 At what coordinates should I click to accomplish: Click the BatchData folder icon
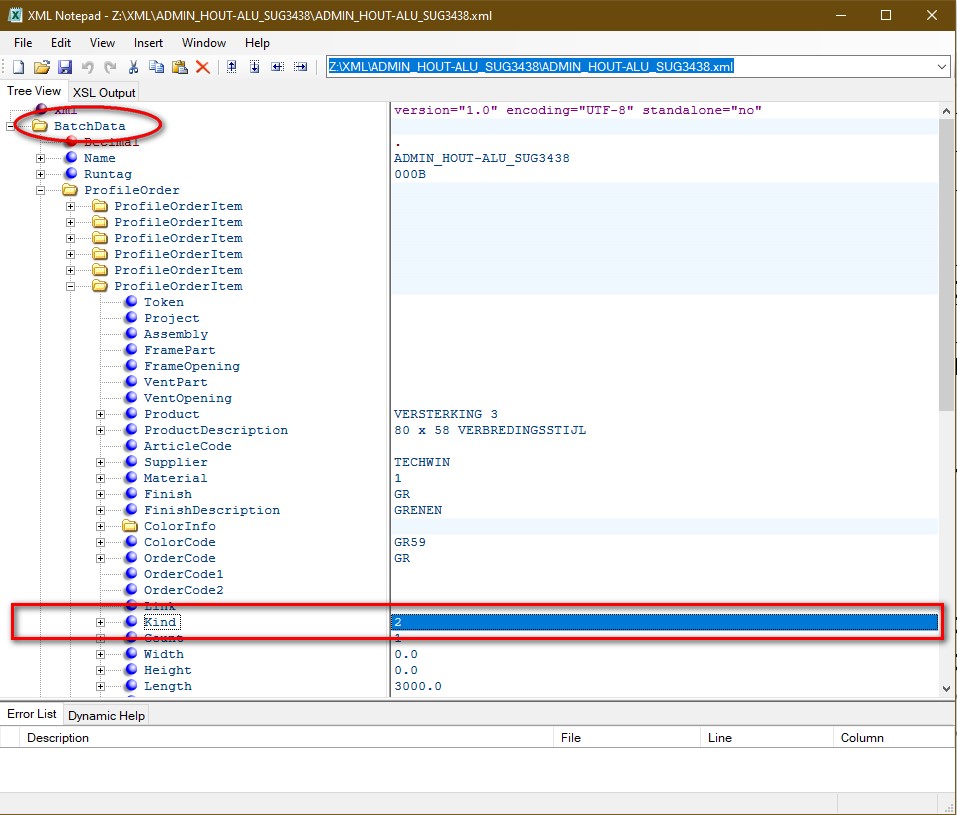pyautogui.click(x=40, y=126)
